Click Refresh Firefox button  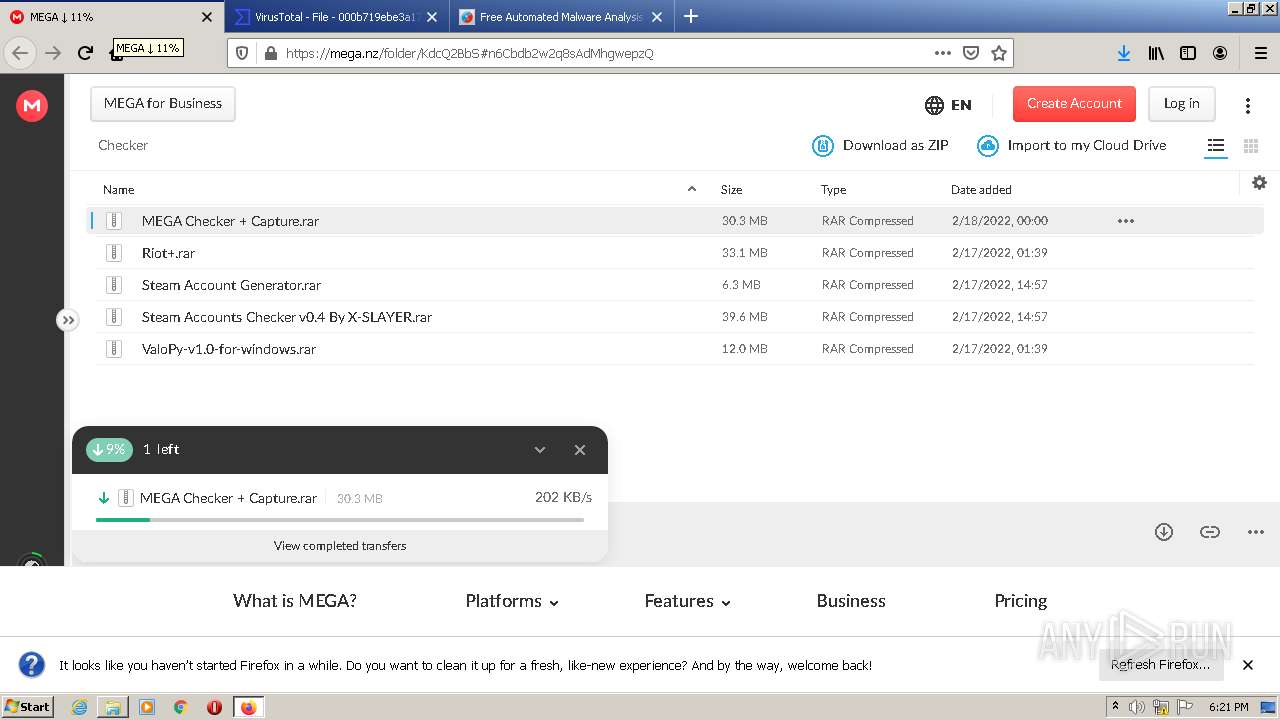(x=1161, y=665)
